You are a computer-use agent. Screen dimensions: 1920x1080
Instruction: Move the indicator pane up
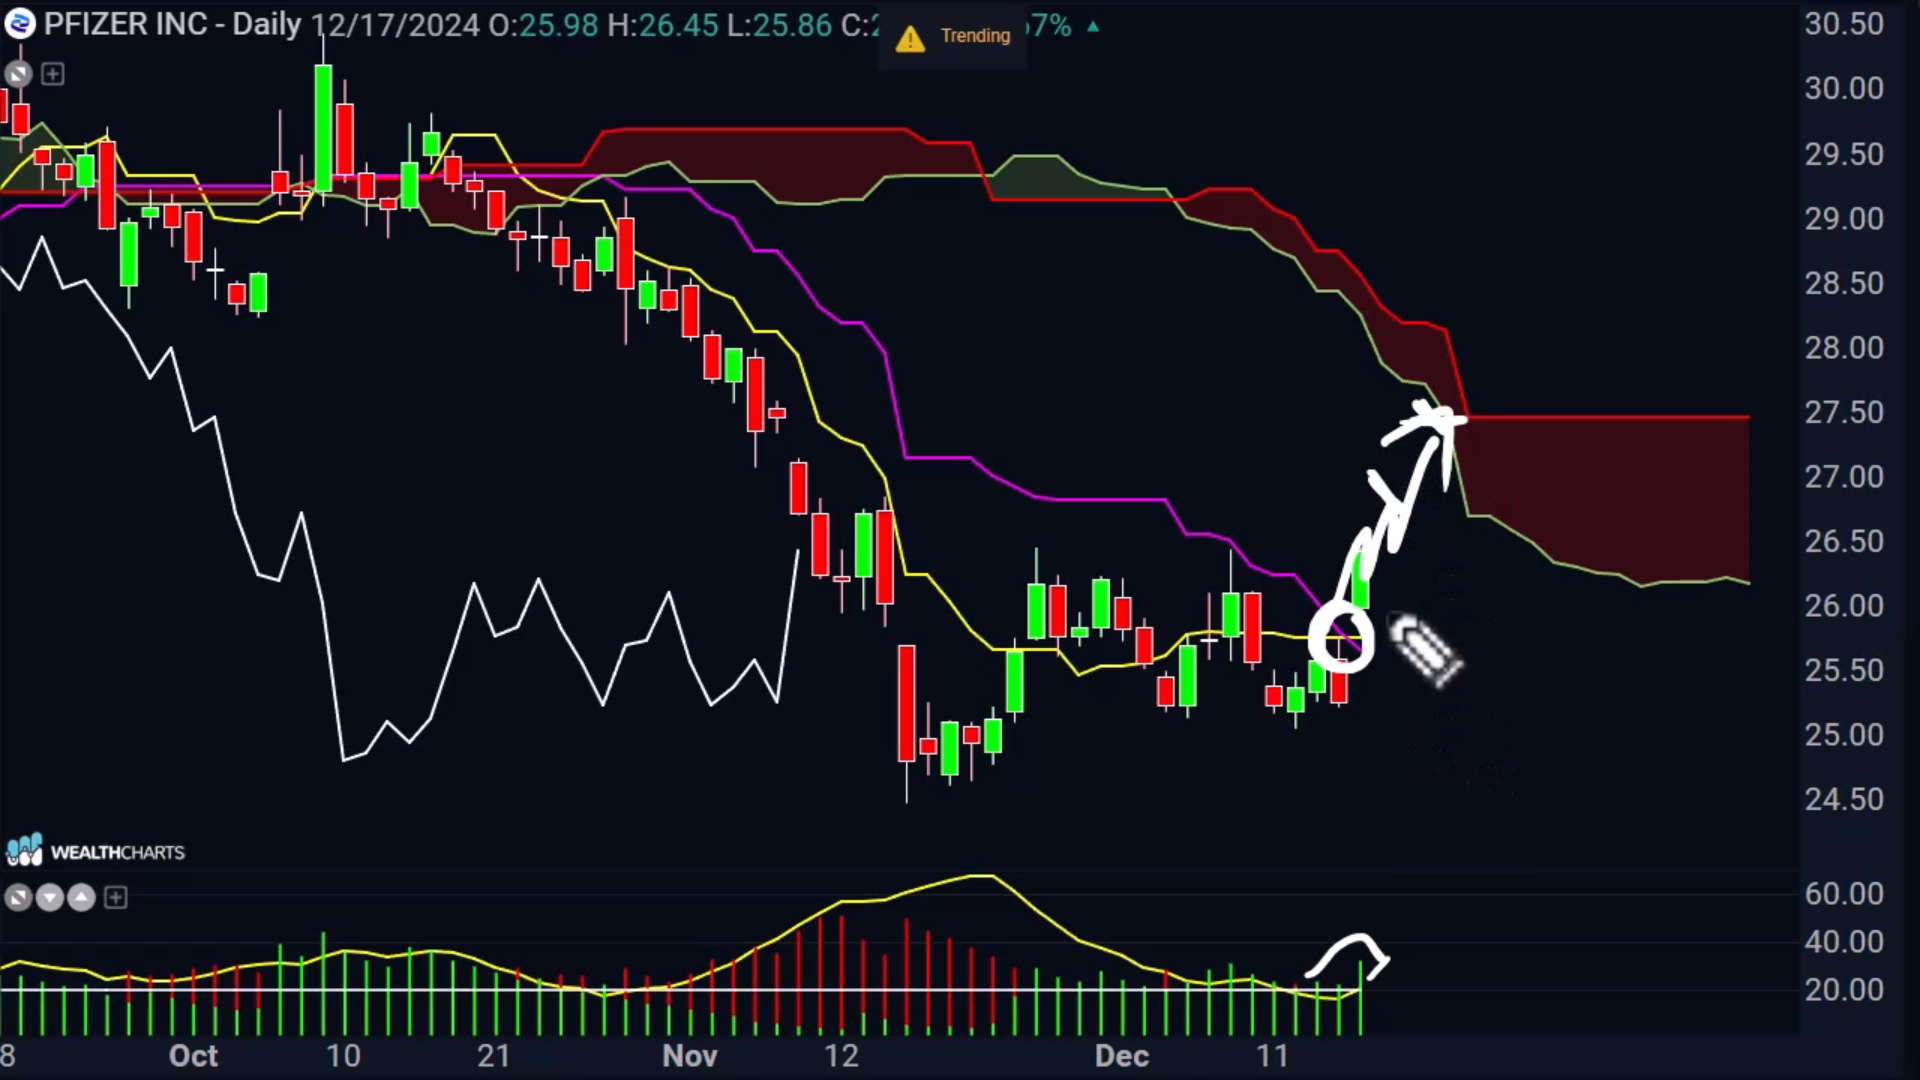[82, 898]
